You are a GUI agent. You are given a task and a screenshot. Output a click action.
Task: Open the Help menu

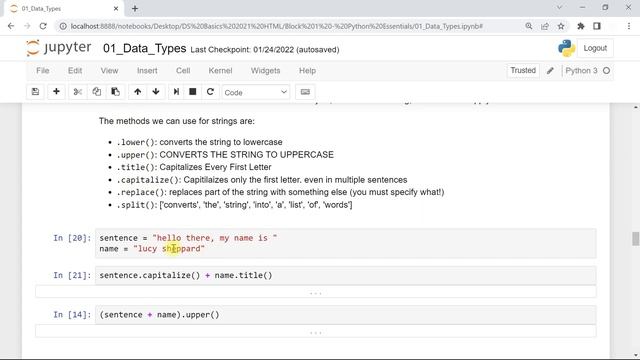(307, 71)
